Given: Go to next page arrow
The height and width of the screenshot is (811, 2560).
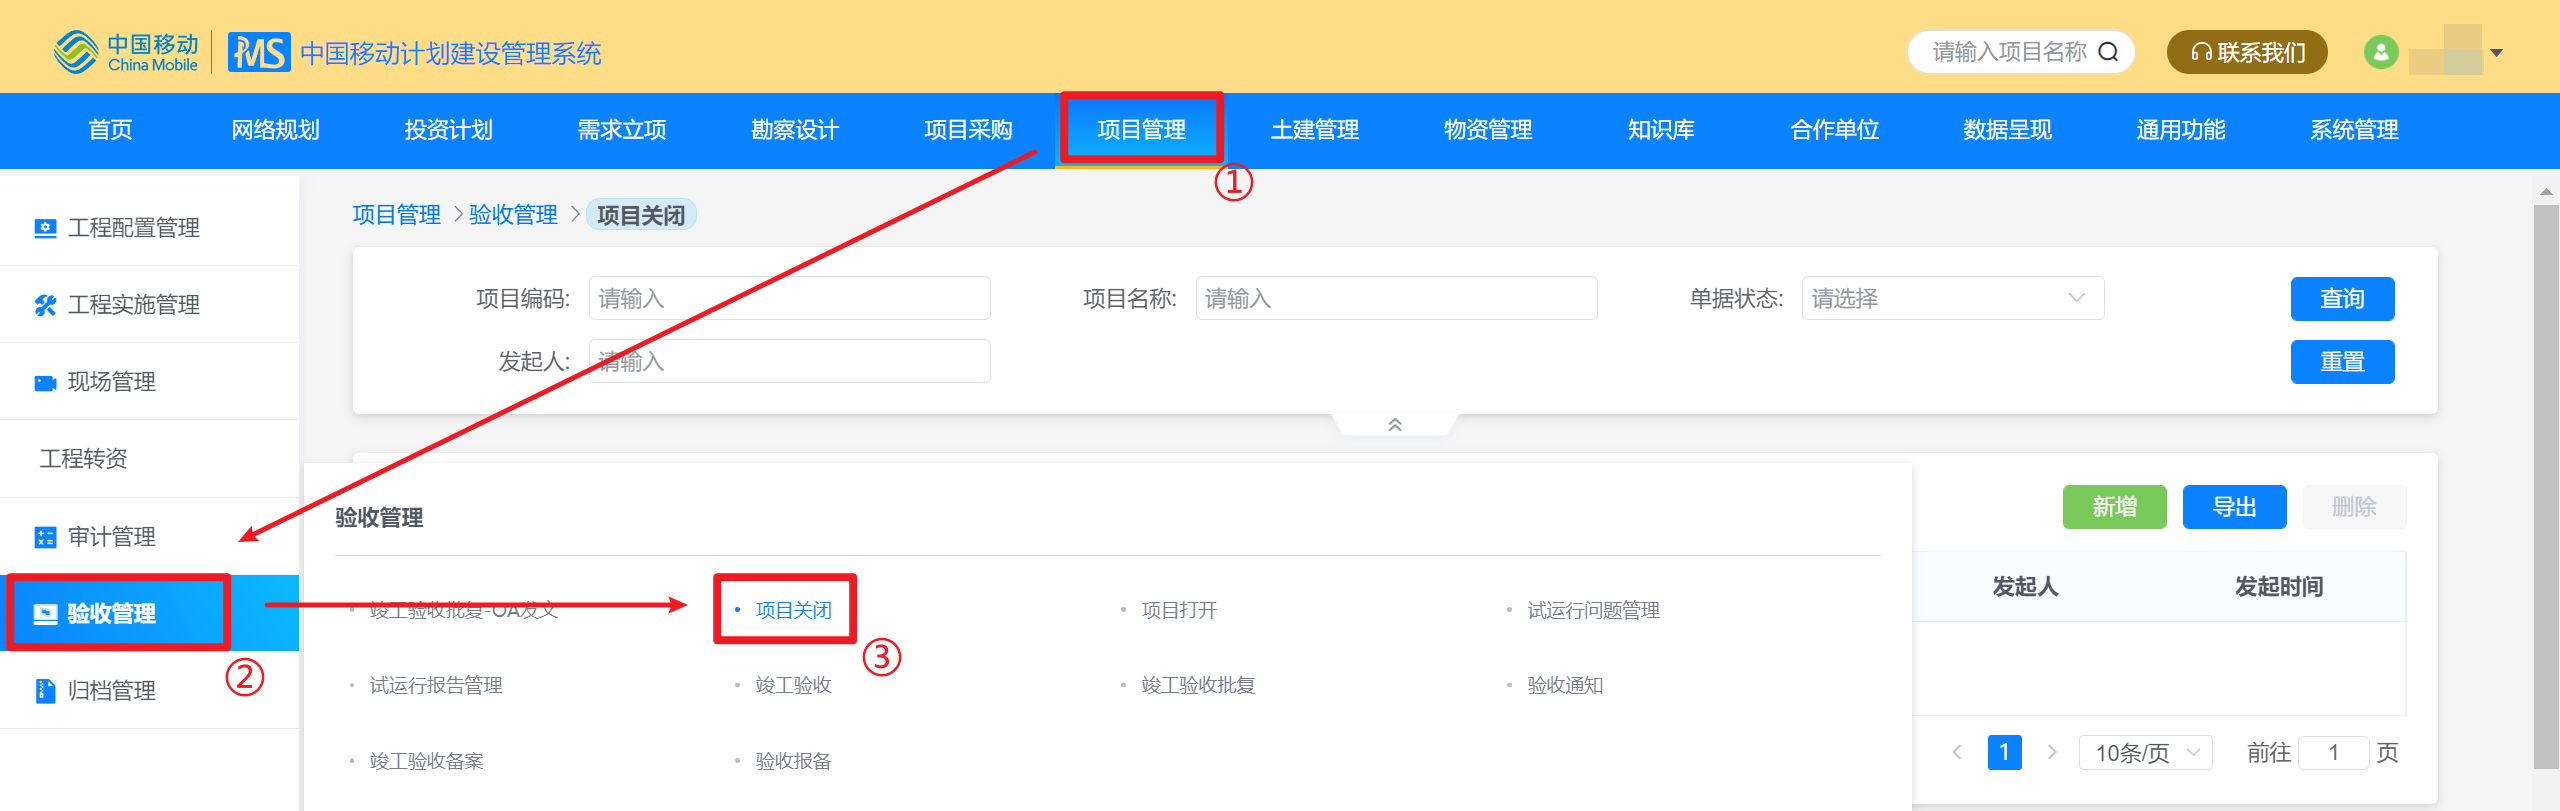Looking at the screenshot, I should 2052,752.
